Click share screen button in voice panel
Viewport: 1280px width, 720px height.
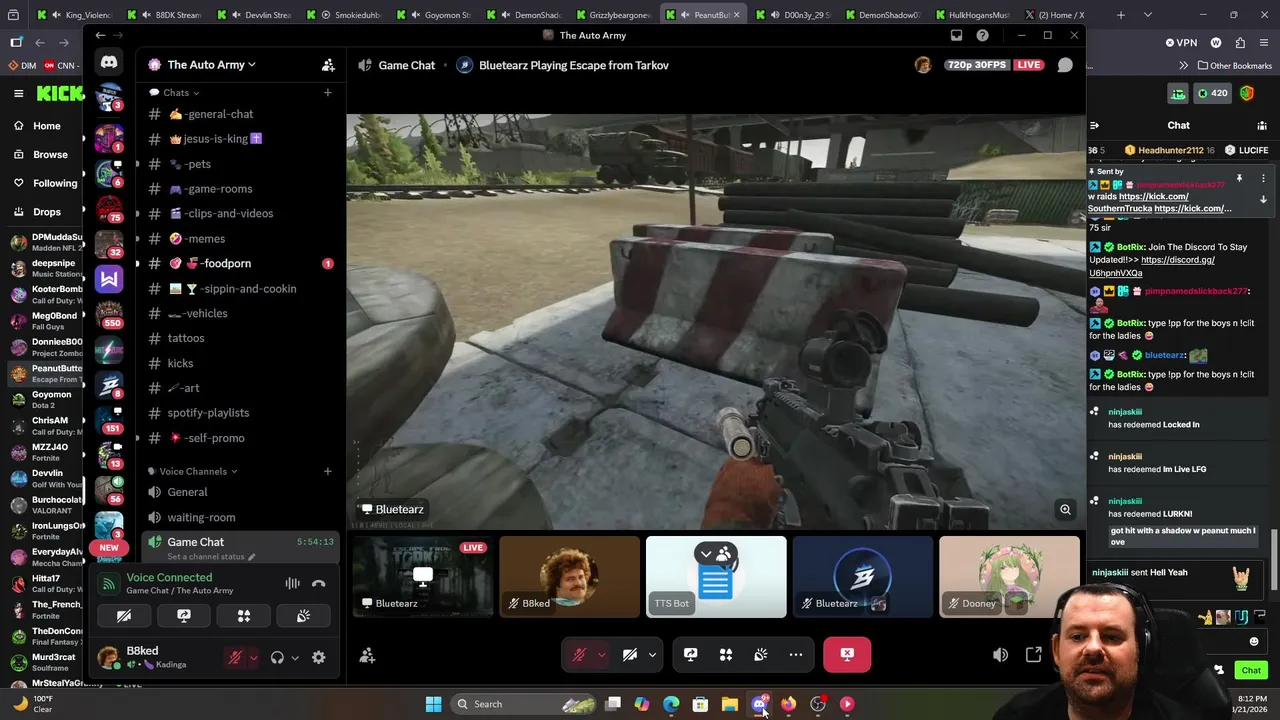coord(184,616)
